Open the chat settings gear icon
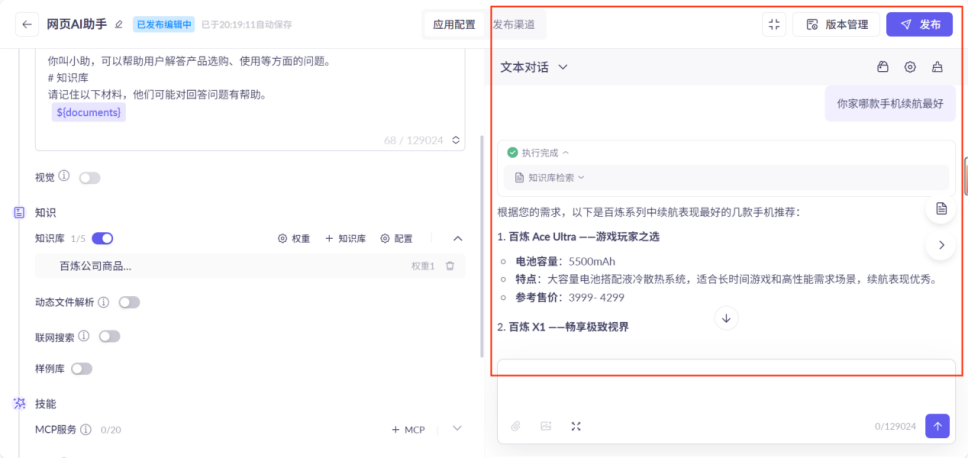Viewport: 968px width, 458px height. 910,67
